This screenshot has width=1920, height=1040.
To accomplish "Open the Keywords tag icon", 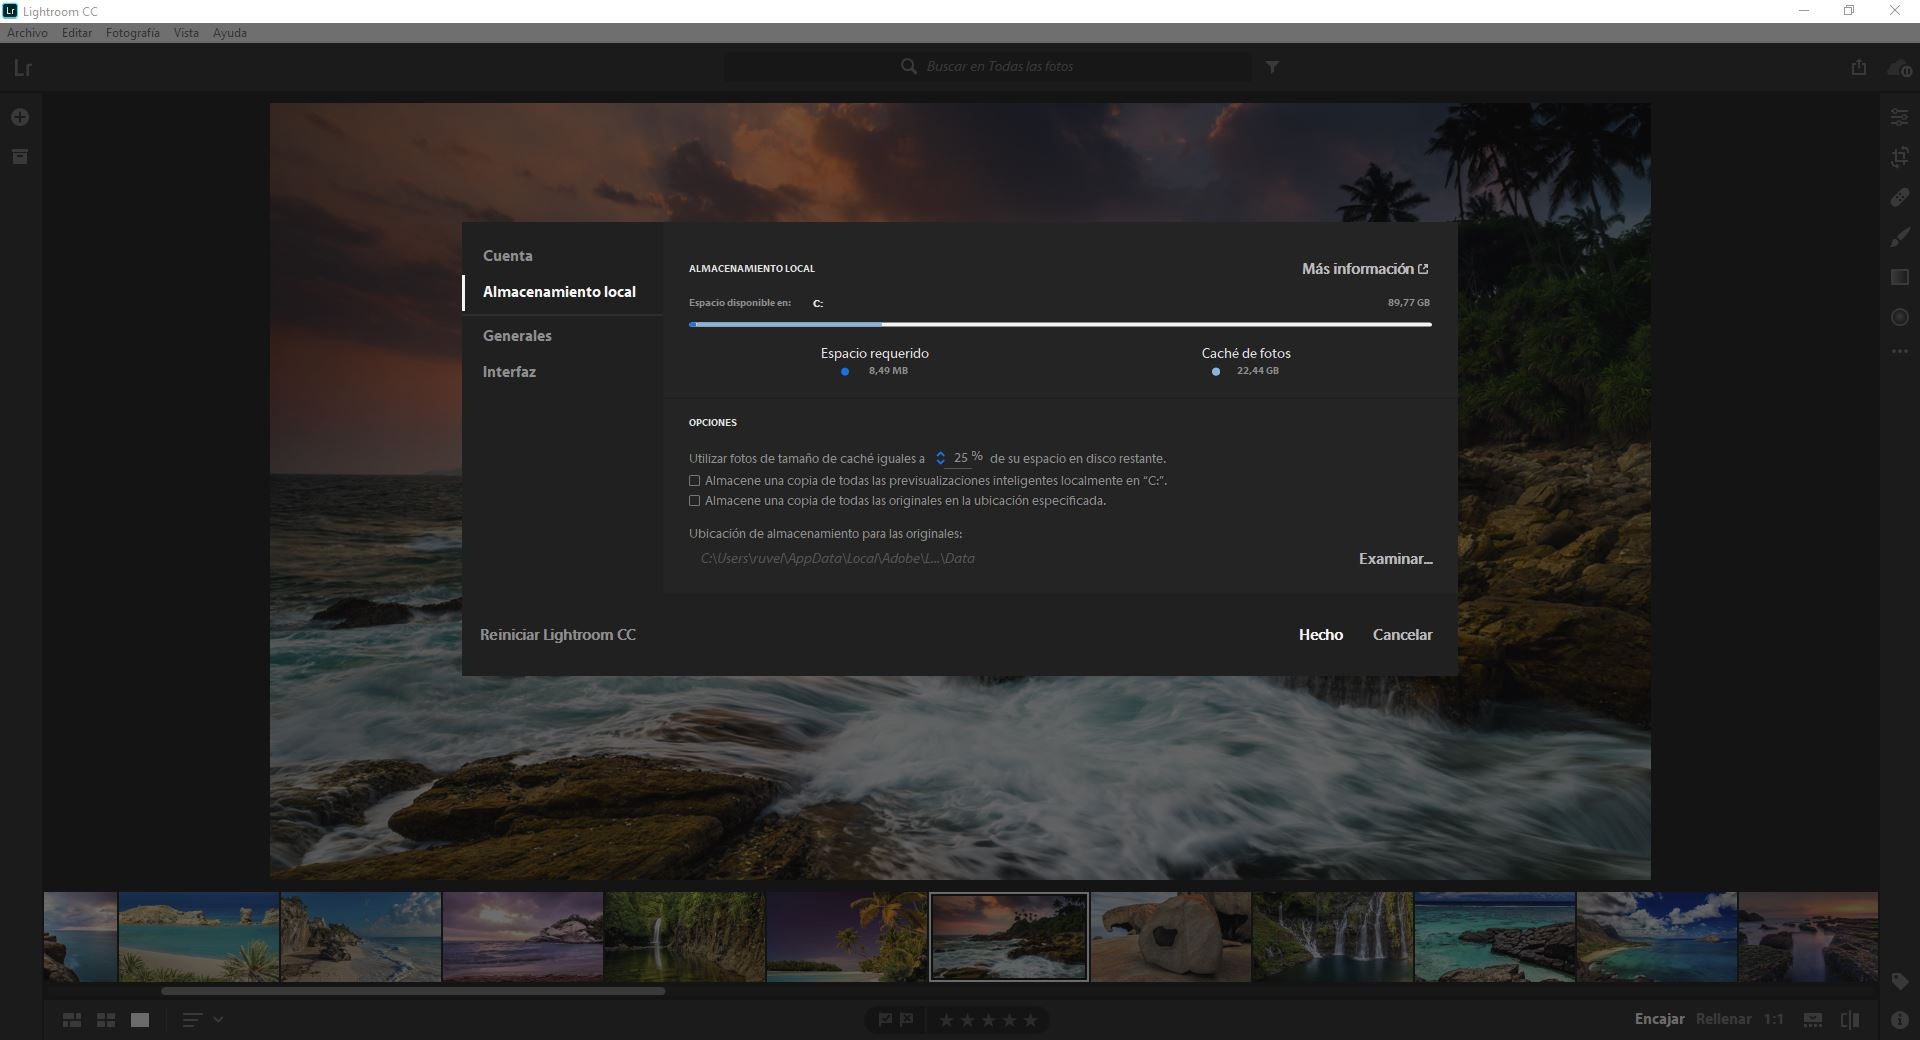I will (x=1900, y=982).
